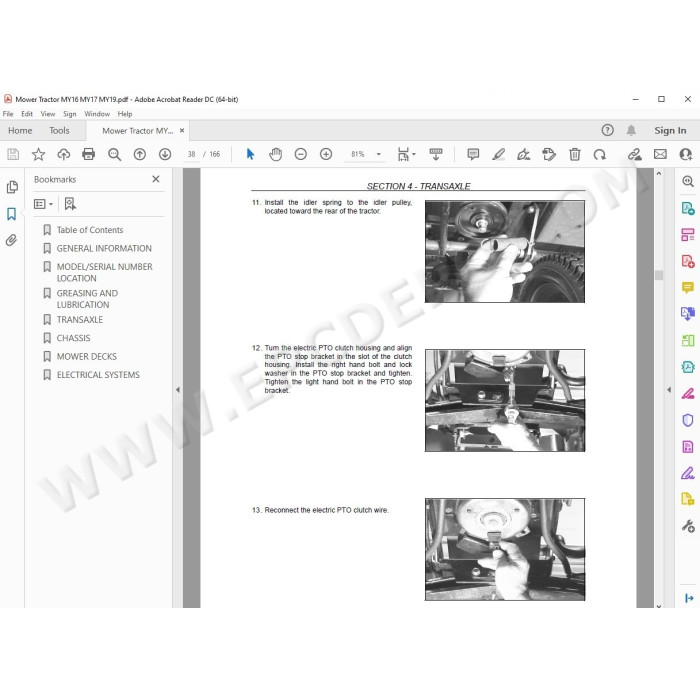Image resolution: width=700 pixels, height=700 pixels.
Task: Open Export PDF tool in right pane
Action: 688,208
